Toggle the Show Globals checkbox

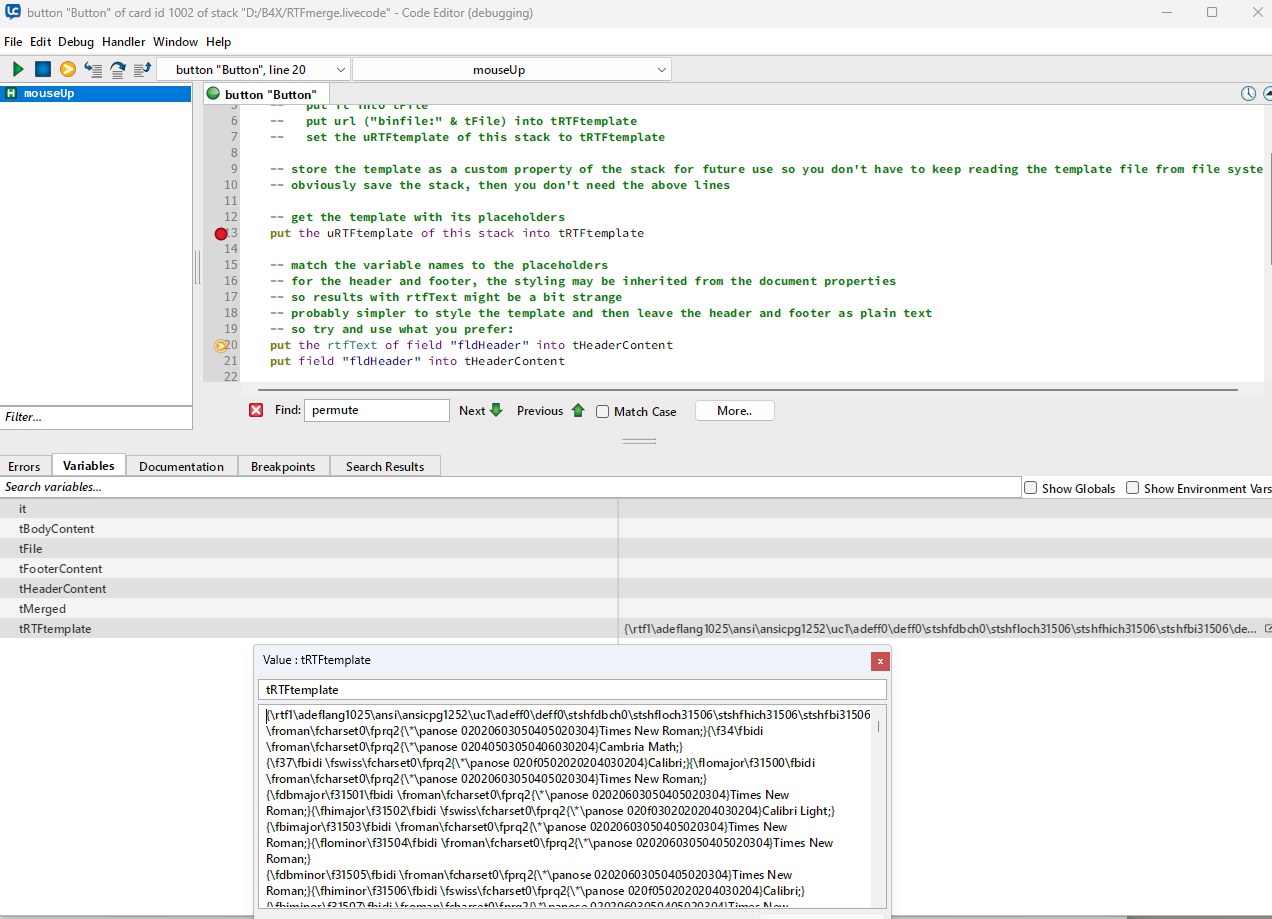(1031, 488)
